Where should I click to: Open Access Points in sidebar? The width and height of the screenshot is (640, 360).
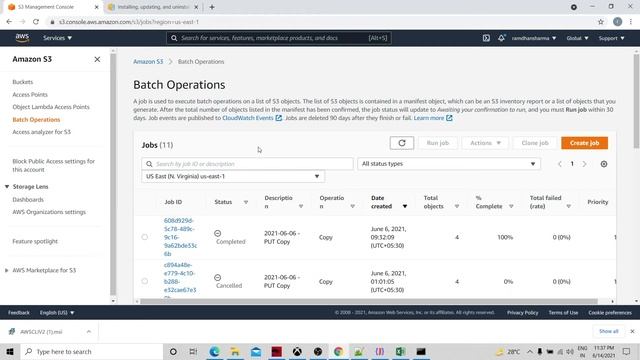(x=30, y=94)
